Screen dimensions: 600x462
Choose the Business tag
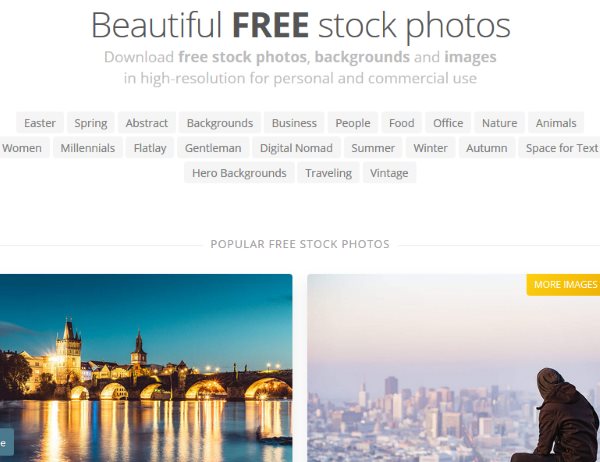coord(294,123)
